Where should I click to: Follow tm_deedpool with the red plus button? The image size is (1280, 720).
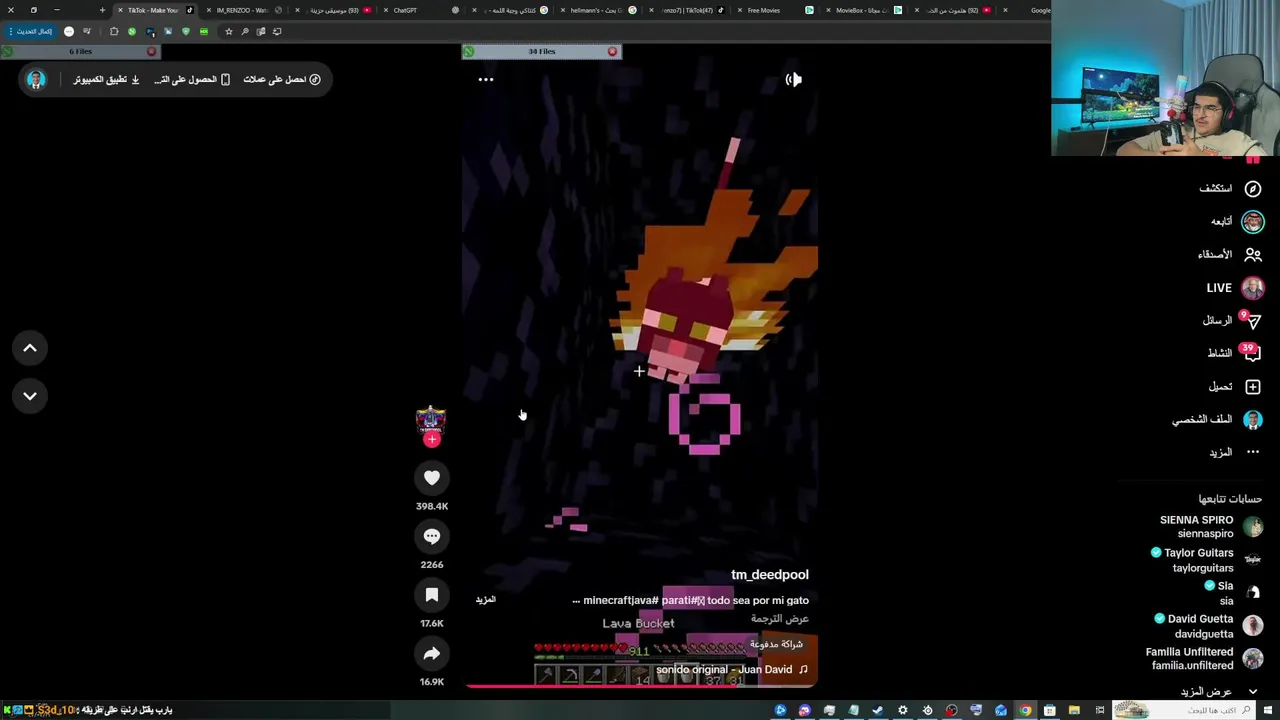(x=431, y=440)
